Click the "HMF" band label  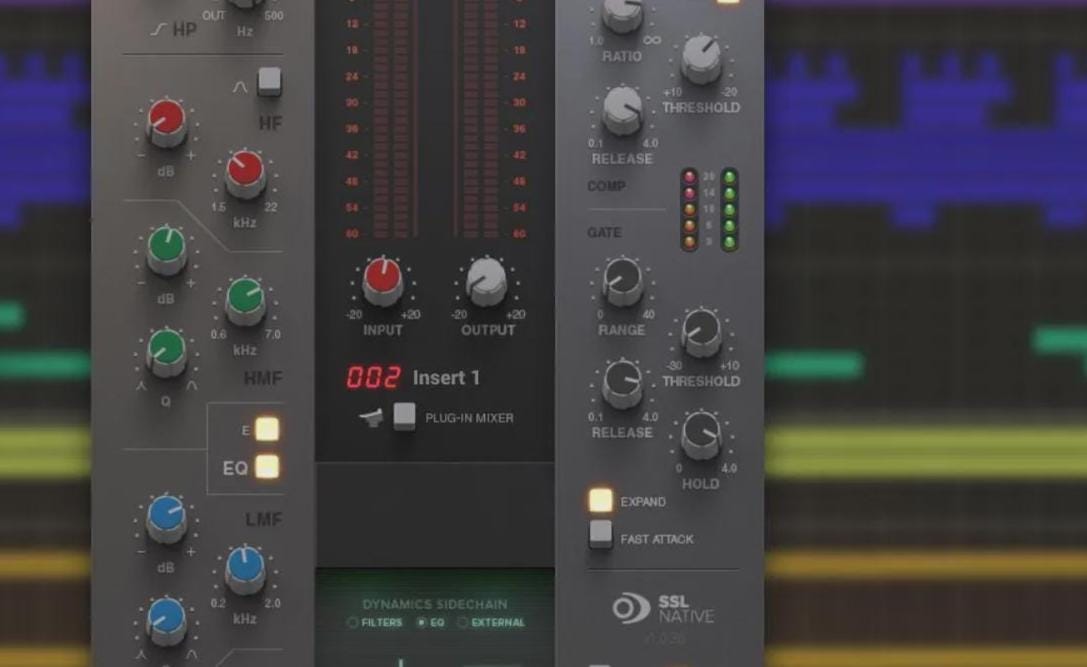point(263,378)
